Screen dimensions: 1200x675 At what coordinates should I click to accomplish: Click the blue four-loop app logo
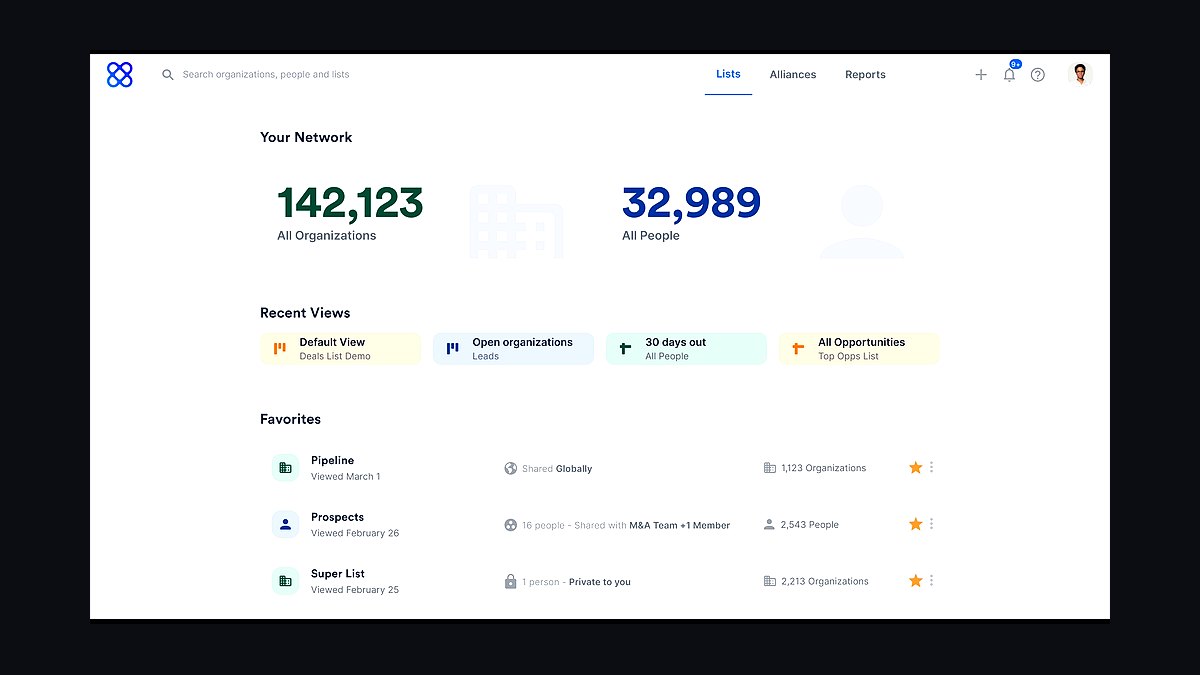click(x=119, y=74)
